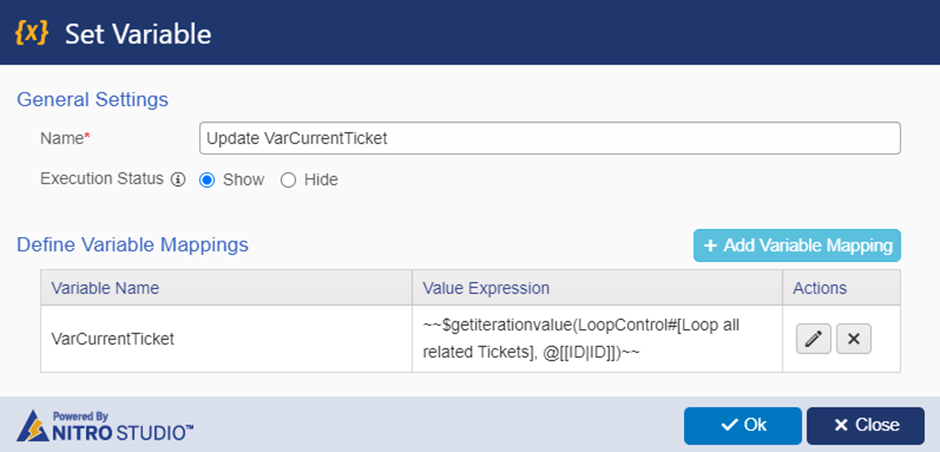Click the curly-brace Set Variable icon
Viewport: 940px width, 452px height.
(31, 34)
